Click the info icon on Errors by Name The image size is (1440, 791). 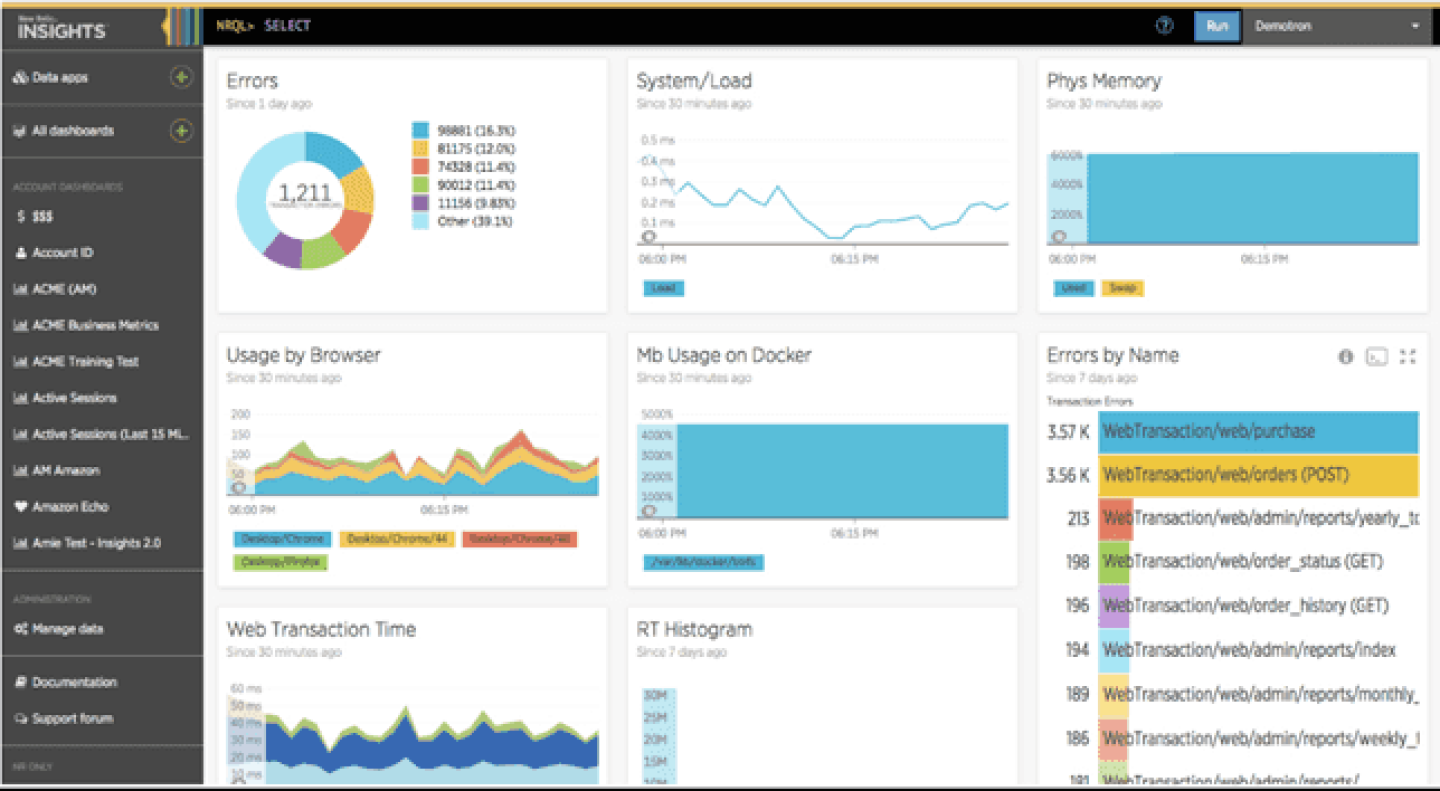(x=1345, y=356)
